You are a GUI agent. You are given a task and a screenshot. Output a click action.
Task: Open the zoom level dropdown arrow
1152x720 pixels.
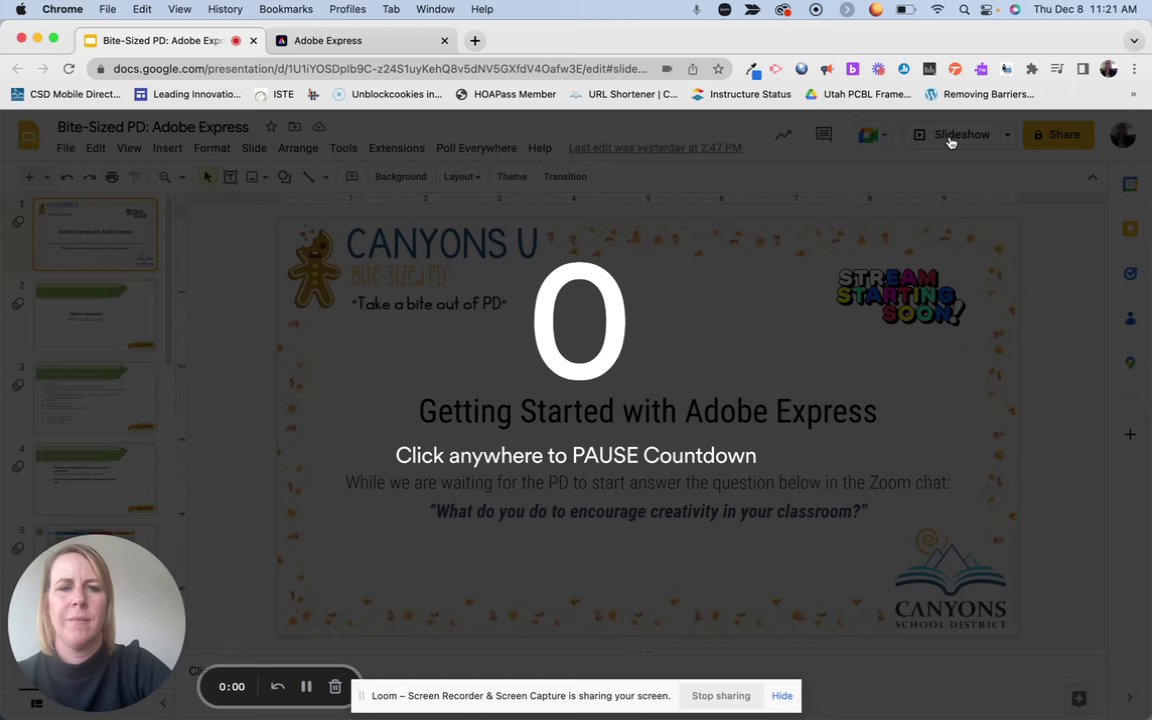point(182,177)
